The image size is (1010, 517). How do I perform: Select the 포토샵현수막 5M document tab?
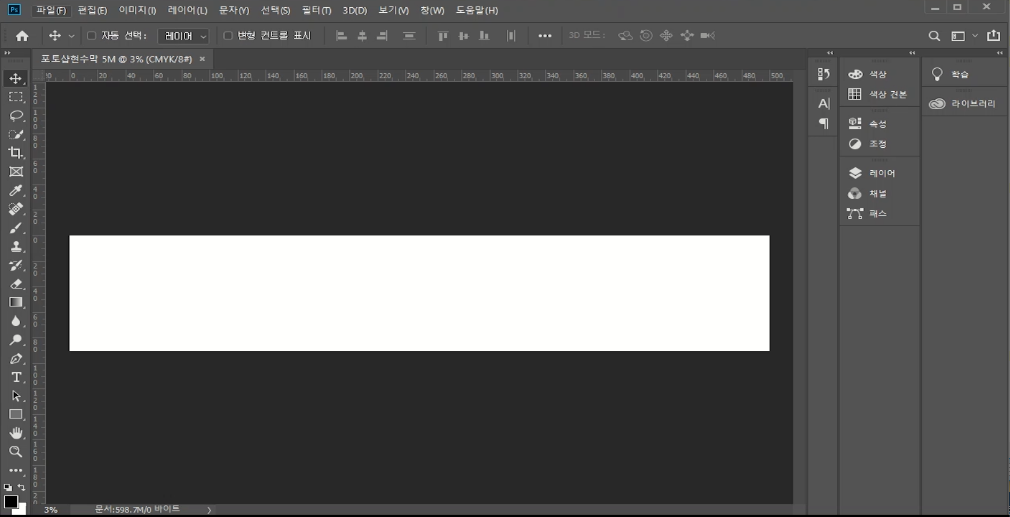pyautogui.click(x=116, y=59)
